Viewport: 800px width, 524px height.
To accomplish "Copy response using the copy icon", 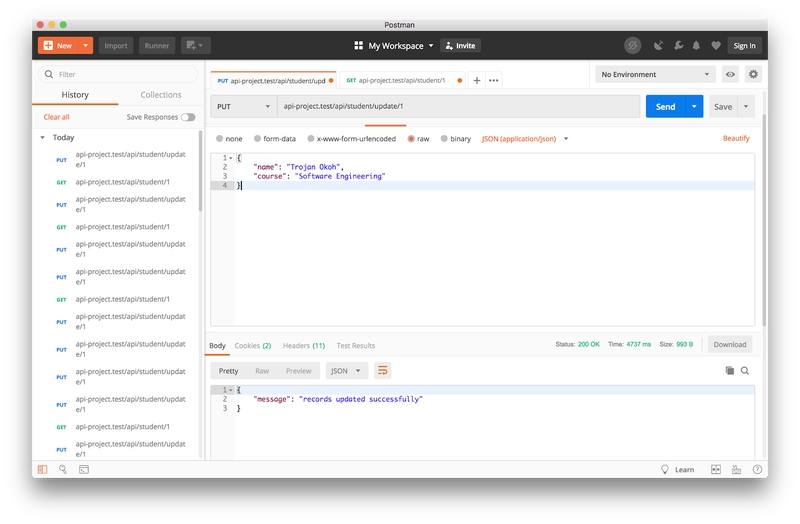I will click(730, 371).
